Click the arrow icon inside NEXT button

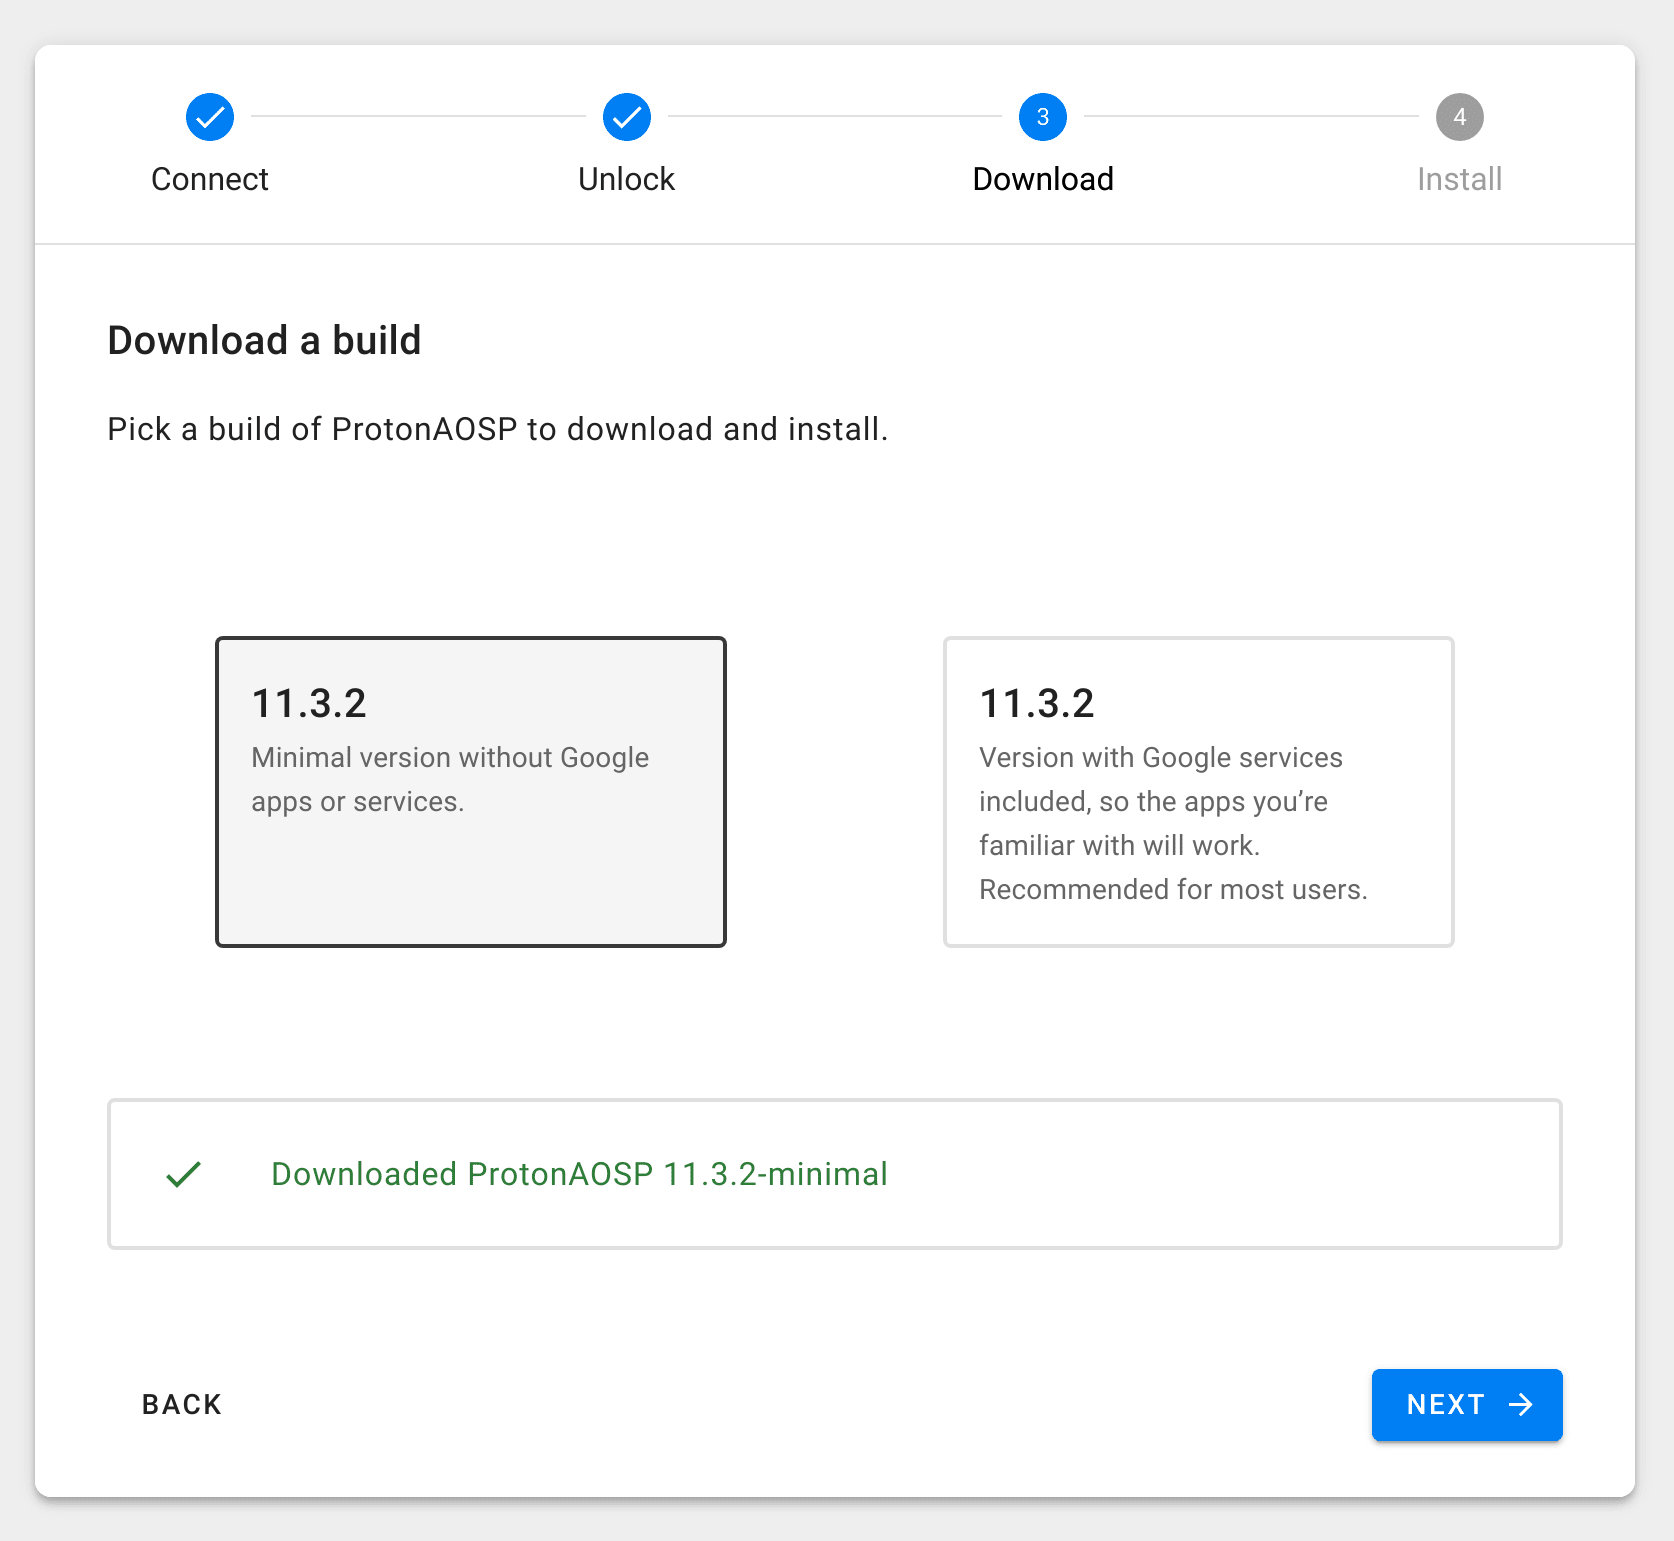coord(1521,1405)
